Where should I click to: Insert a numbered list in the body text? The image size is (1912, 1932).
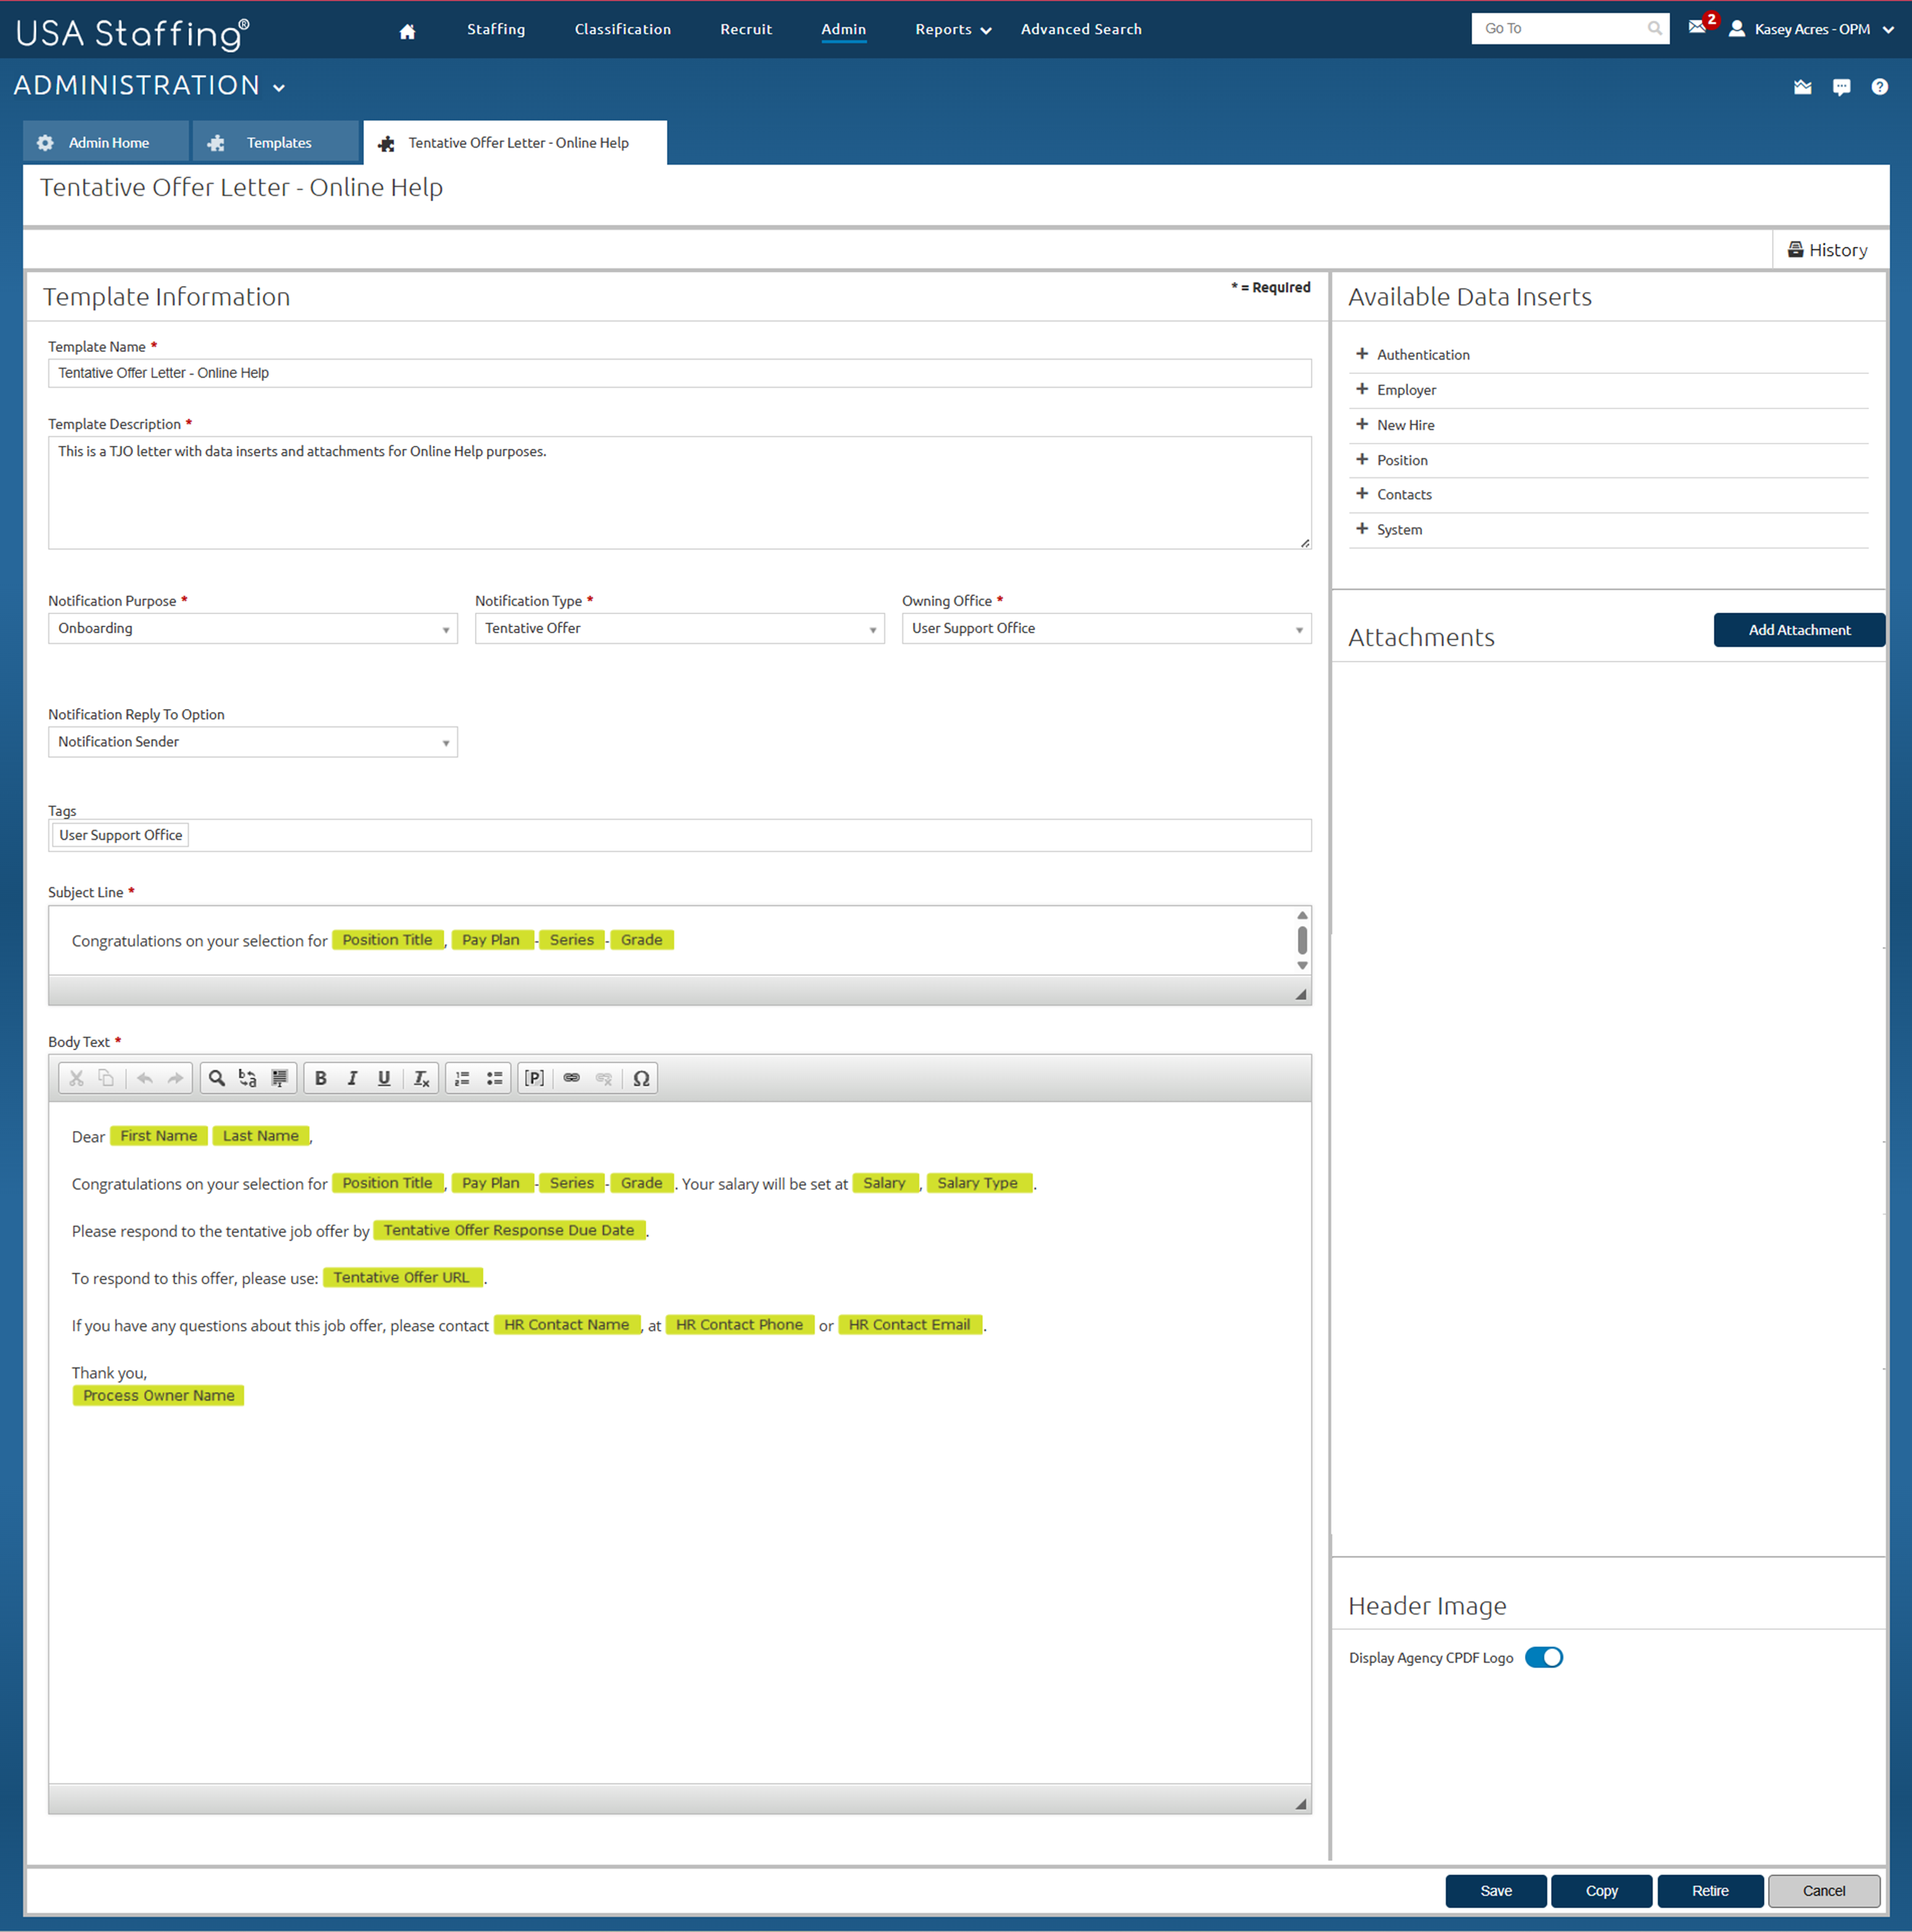click(x=461, y=1078)
